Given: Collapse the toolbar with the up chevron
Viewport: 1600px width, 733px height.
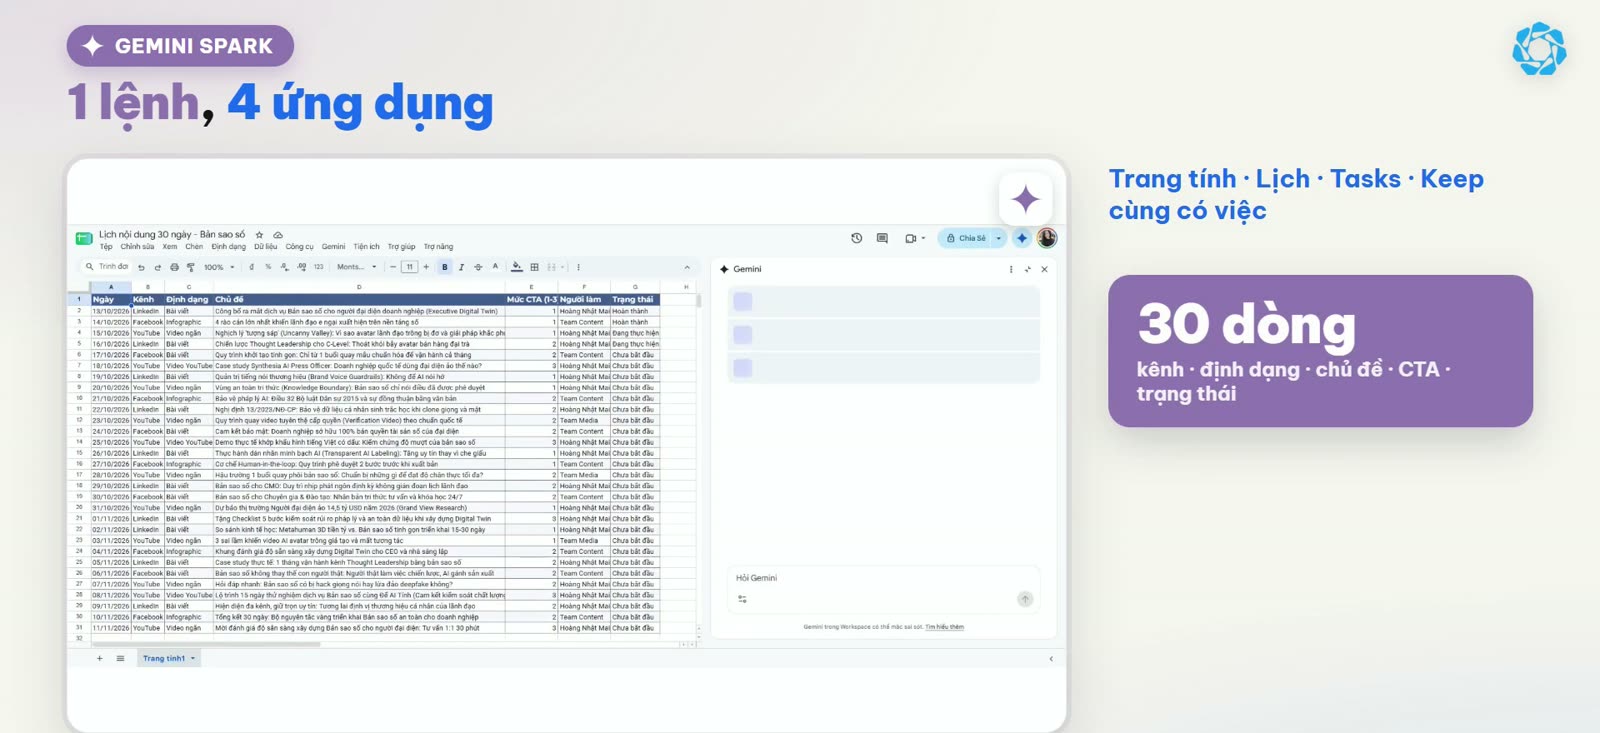Looking at the screenshot, I should 687,267.
